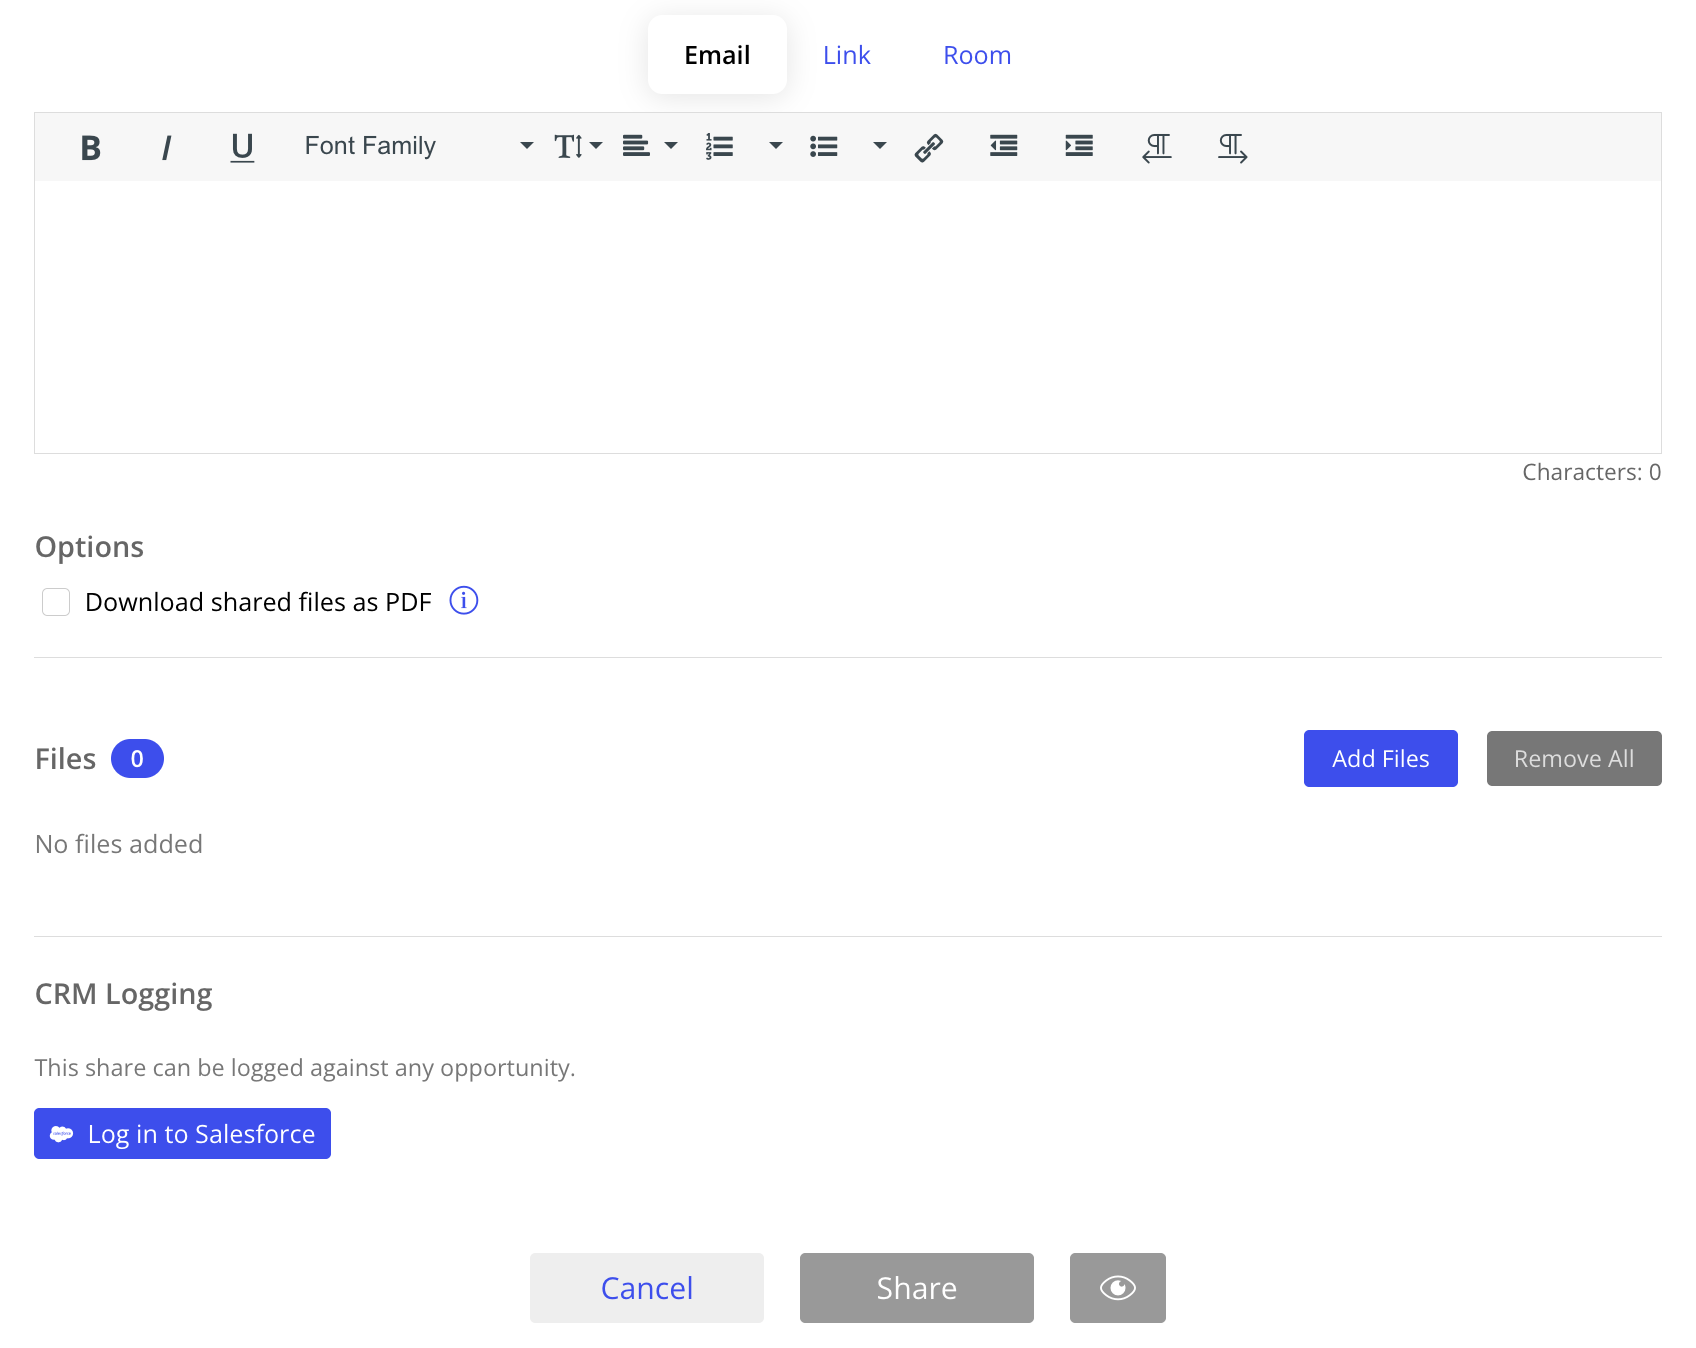Viewport: 1696px width, 1348px height.
Task: Increase the text indent
Action: (x=1079, y=147)
